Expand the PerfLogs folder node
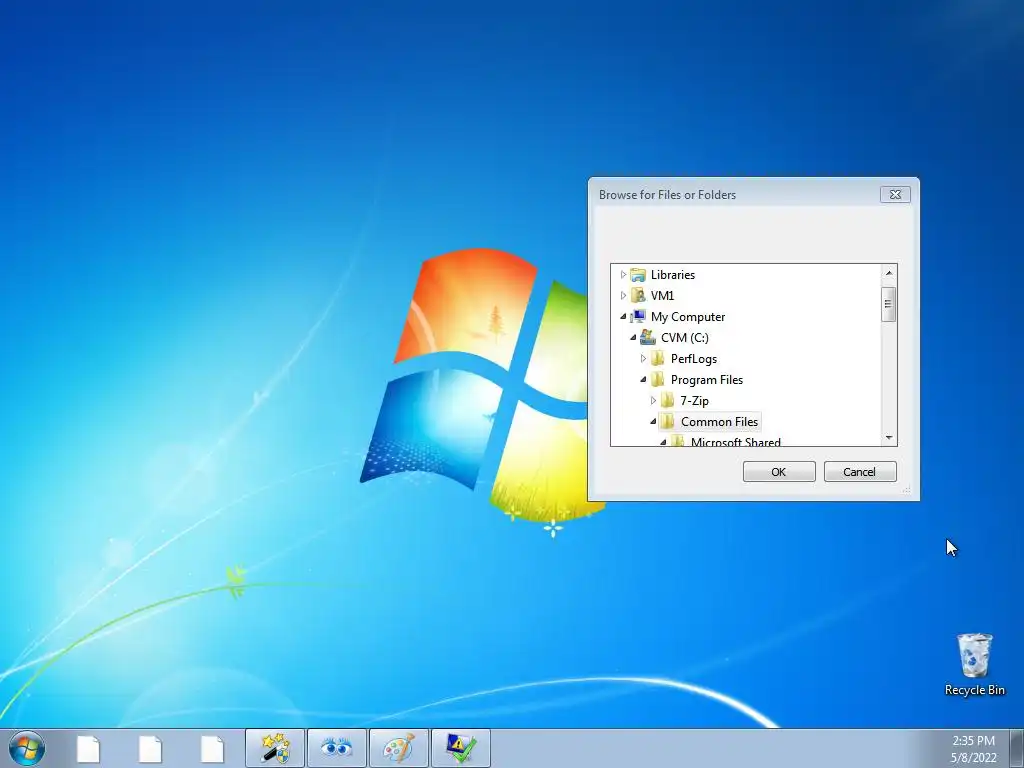This screenshot has height=768, width=1024. (643, 359)
